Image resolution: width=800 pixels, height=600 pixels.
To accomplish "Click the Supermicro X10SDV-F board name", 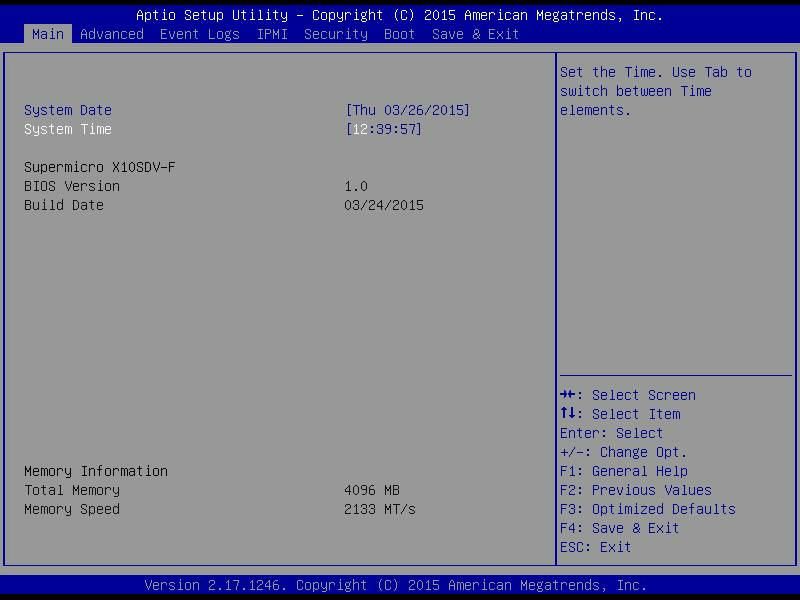I will tap(99, 167).
